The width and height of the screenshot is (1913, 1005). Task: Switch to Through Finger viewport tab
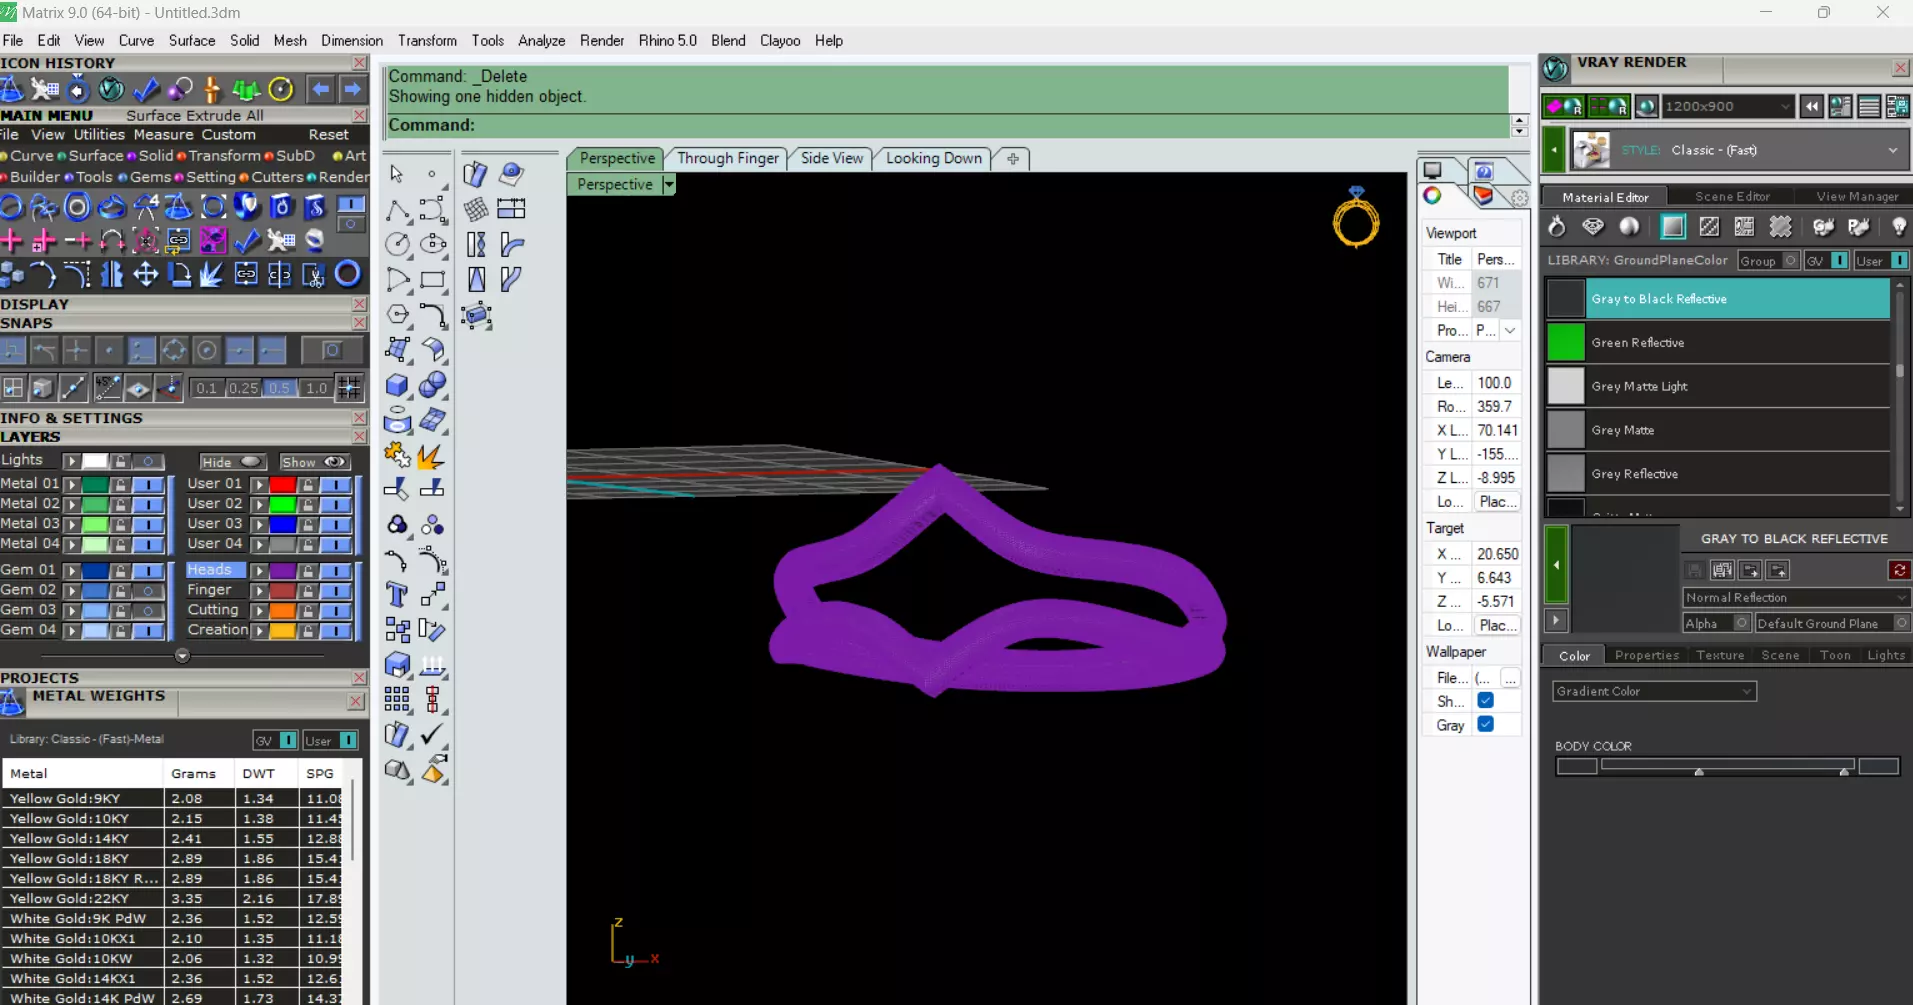(x=728, y=158)
